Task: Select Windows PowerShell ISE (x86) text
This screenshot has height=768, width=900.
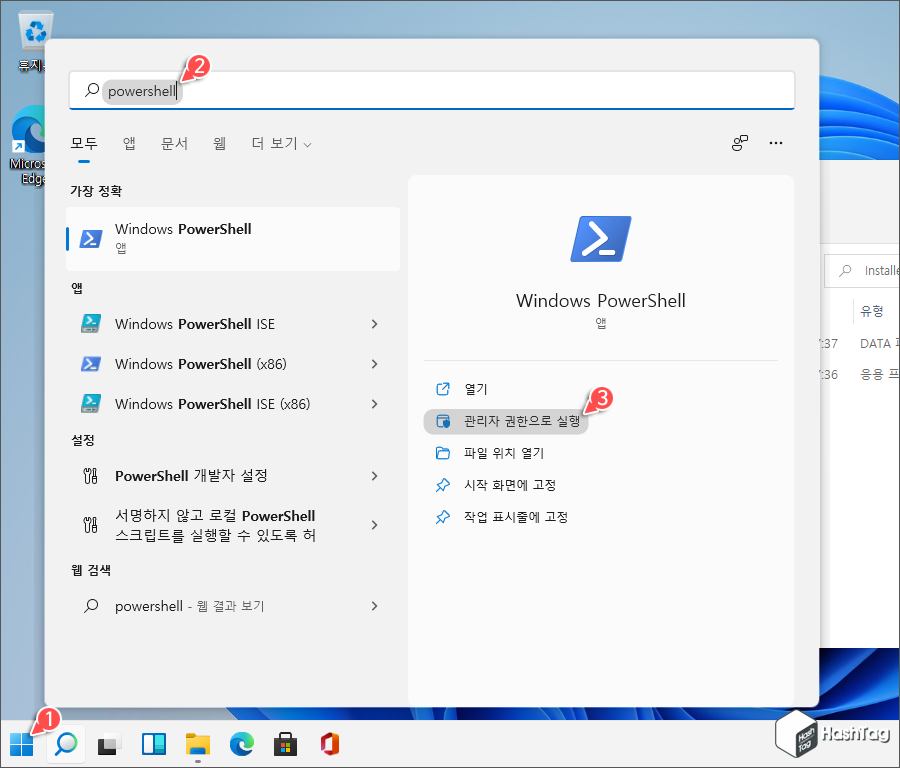Action: point(212,404)
